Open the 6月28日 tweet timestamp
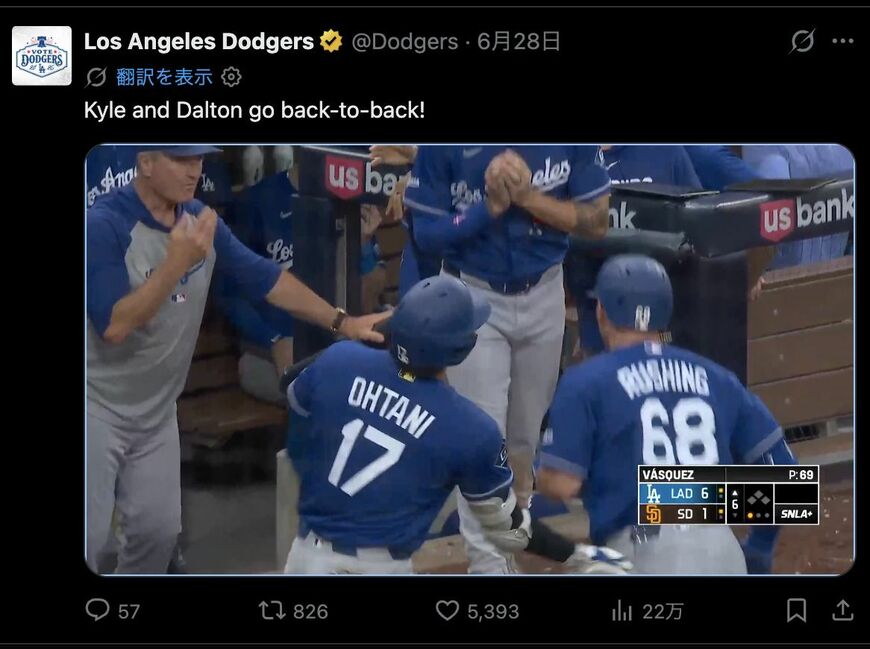Screen dimensions: 870x649 [x=518, y=42]
